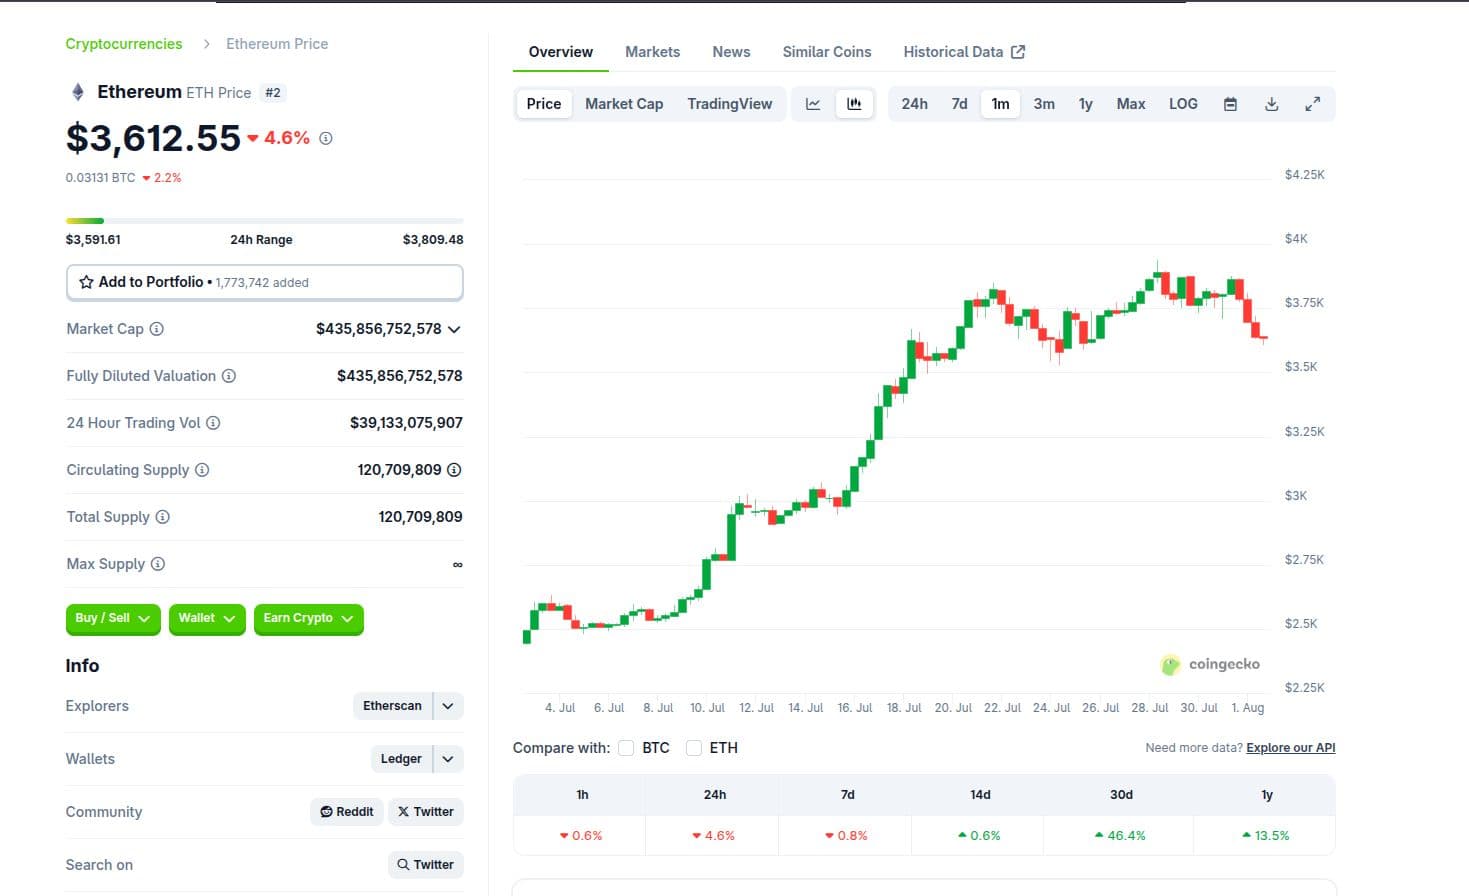The image size is (1469, 896).
Task: Select the candlestick chart icon
Action: 854,103
